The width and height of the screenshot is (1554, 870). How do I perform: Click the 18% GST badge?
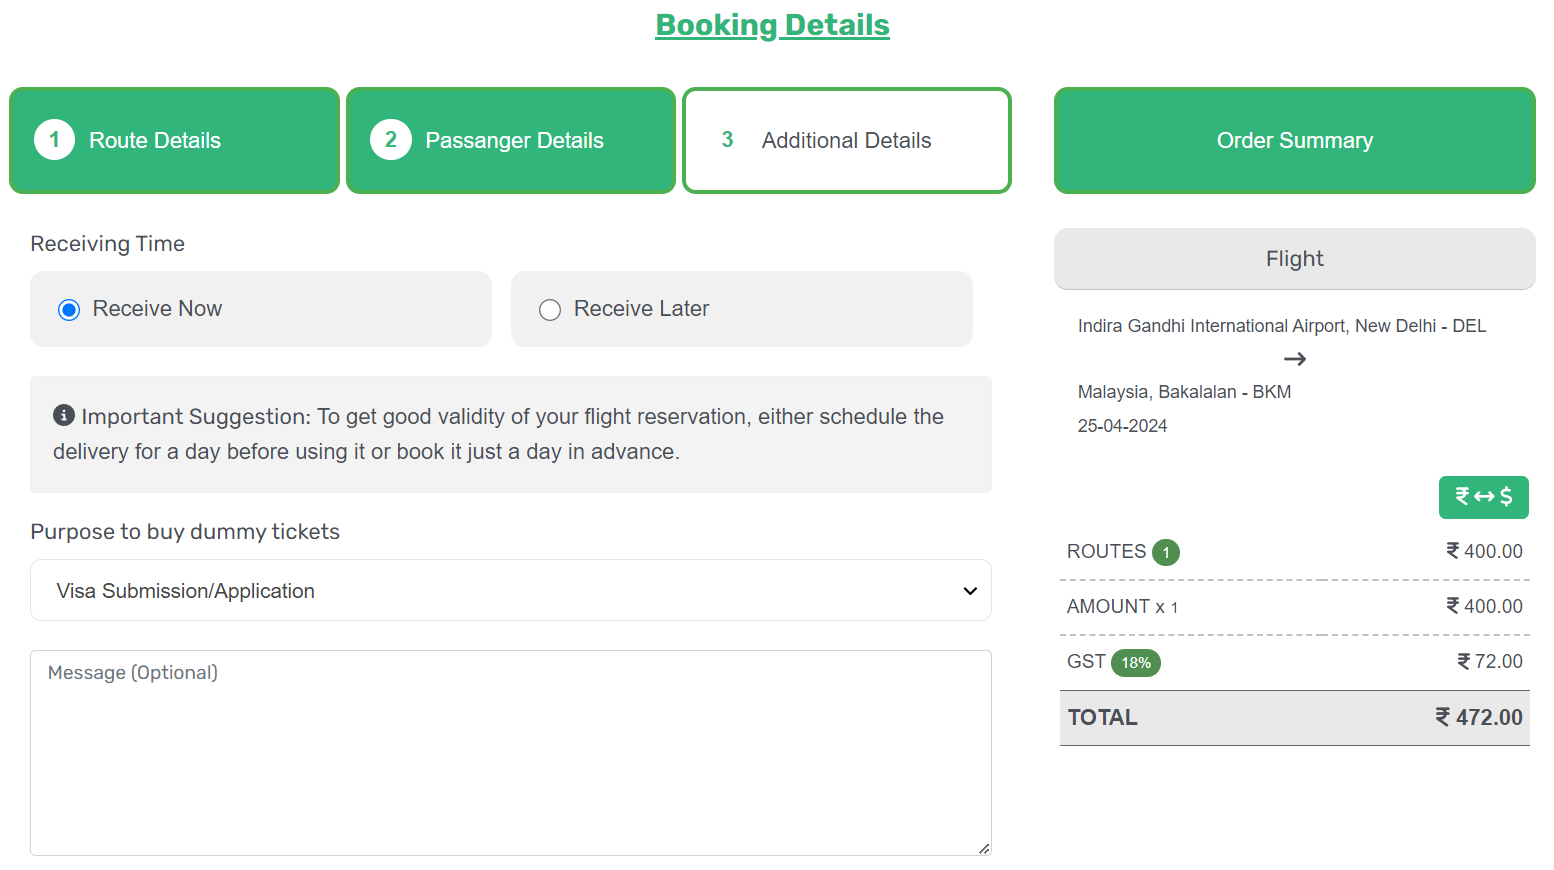(1136, 662)
